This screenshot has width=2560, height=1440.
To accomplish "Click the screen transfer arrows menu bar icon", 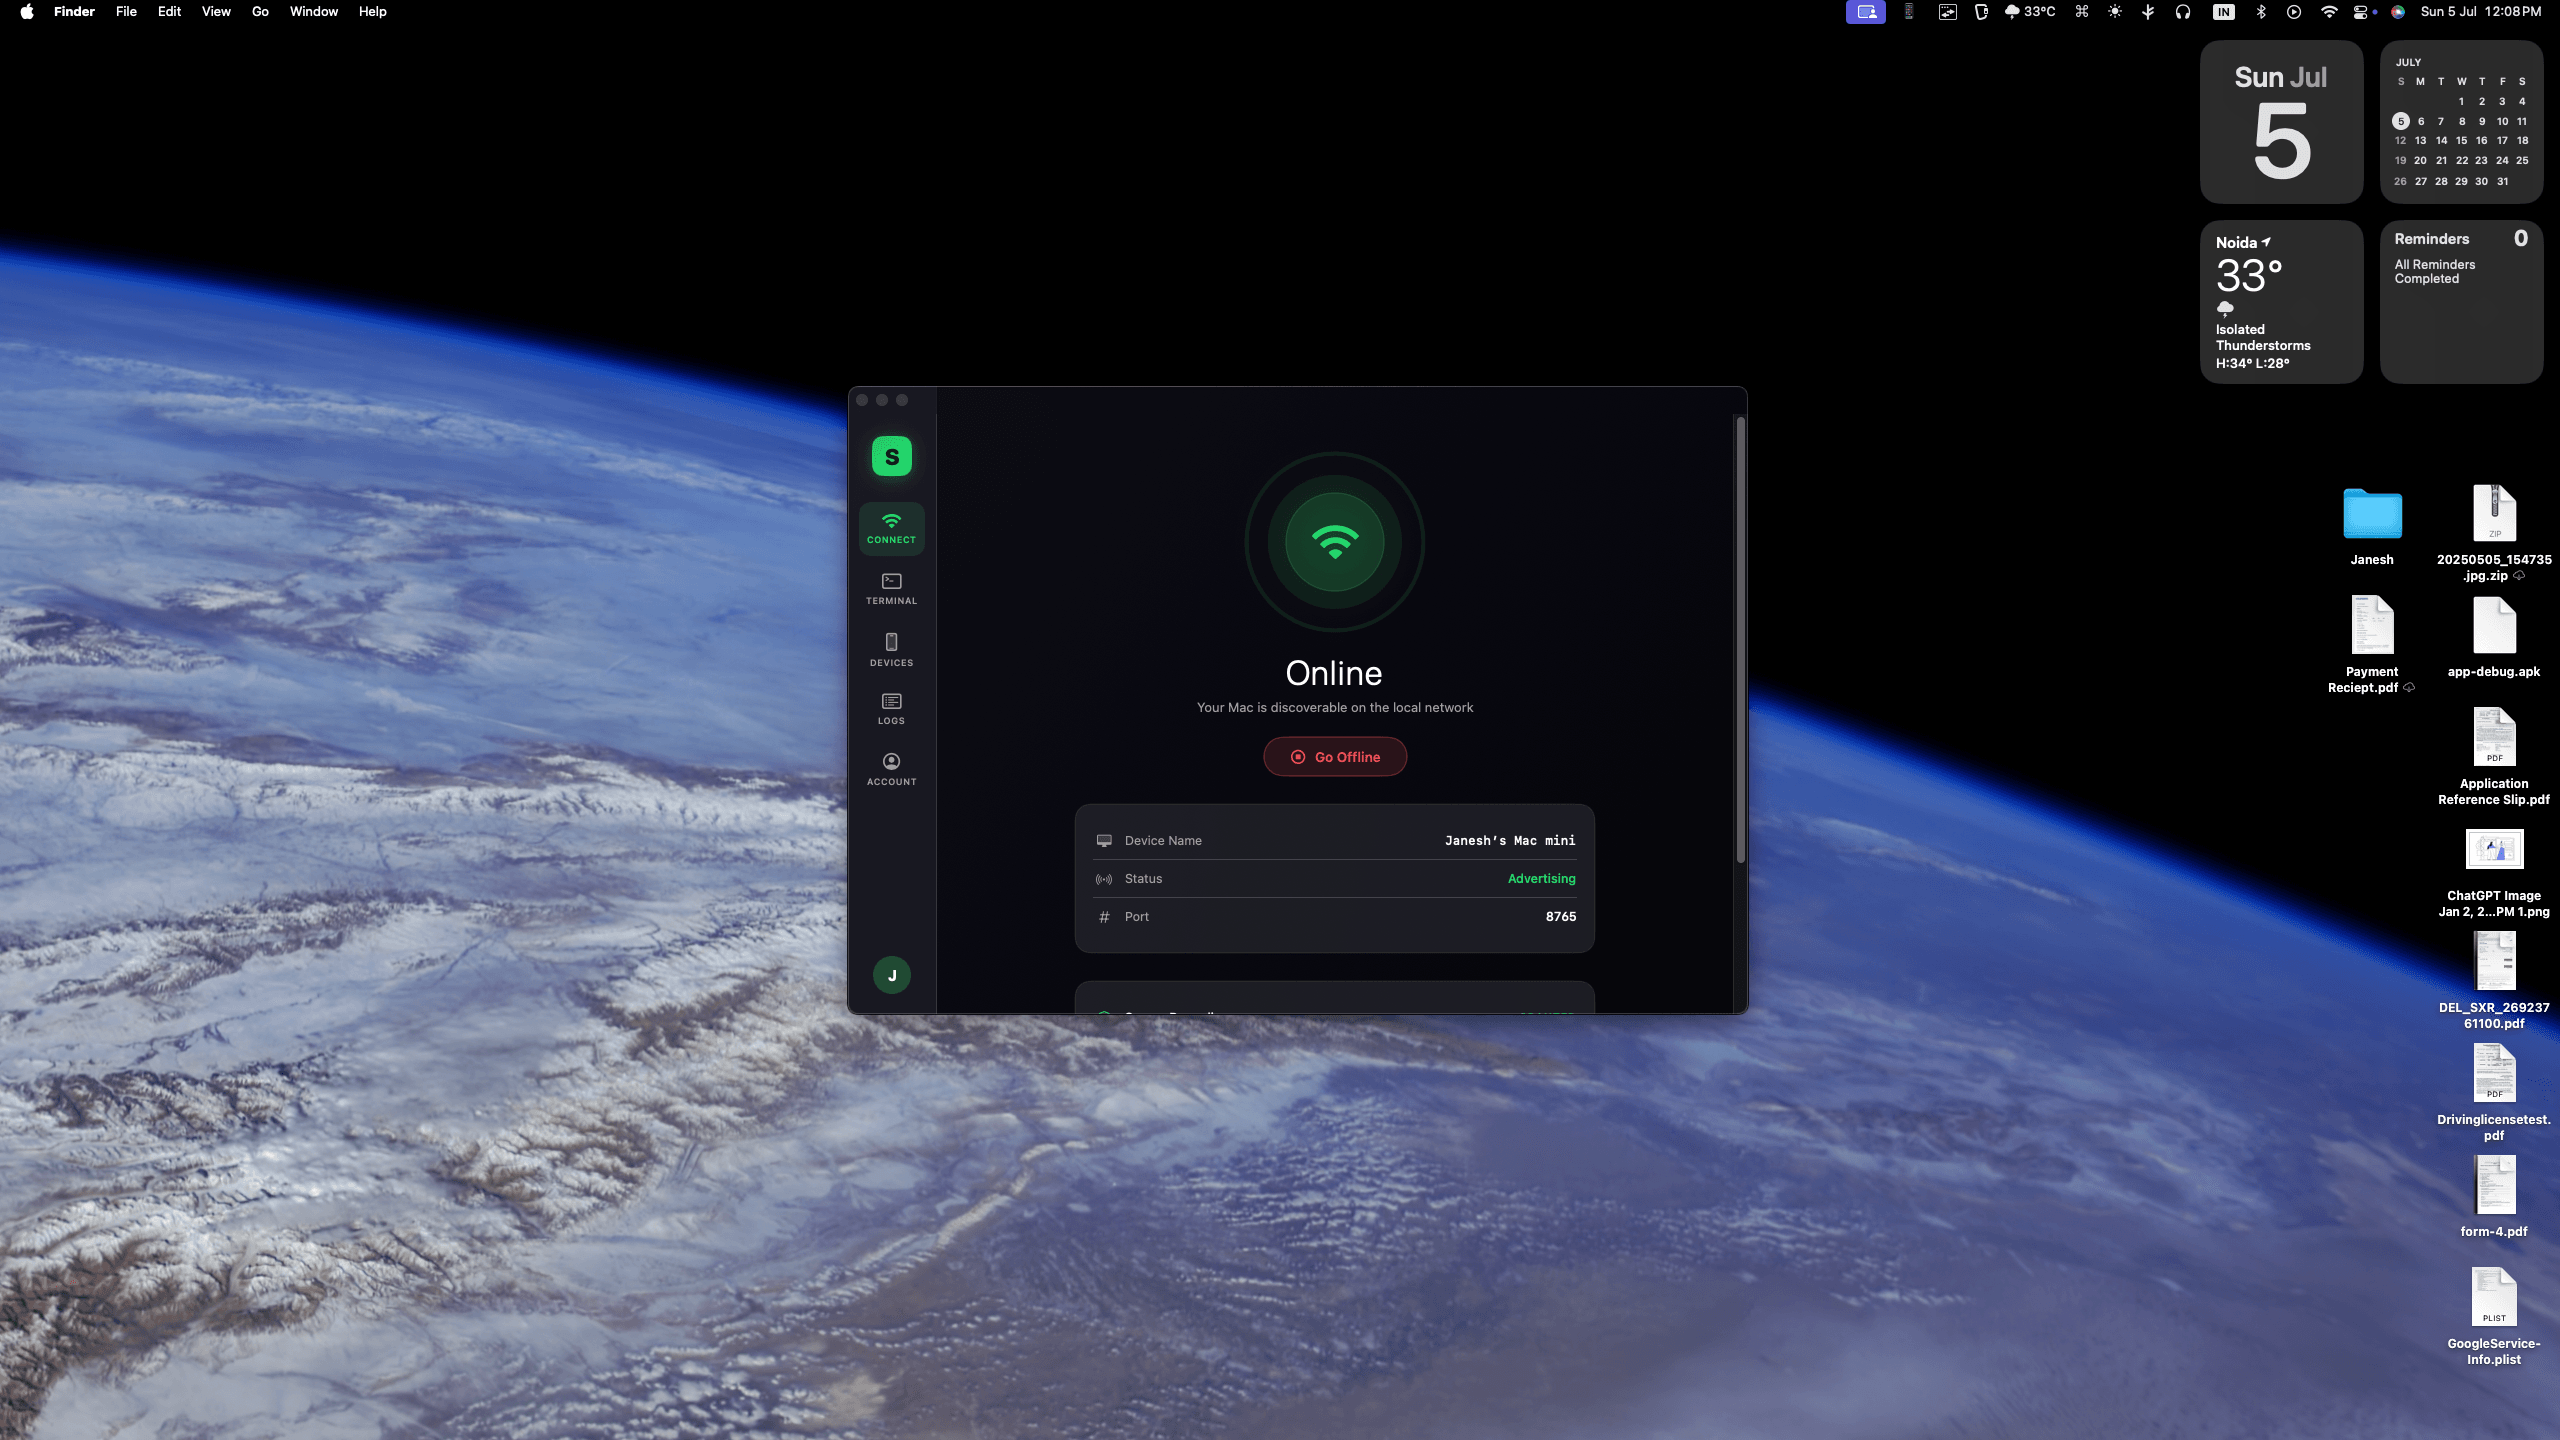I will click(x=1947, y=12).
